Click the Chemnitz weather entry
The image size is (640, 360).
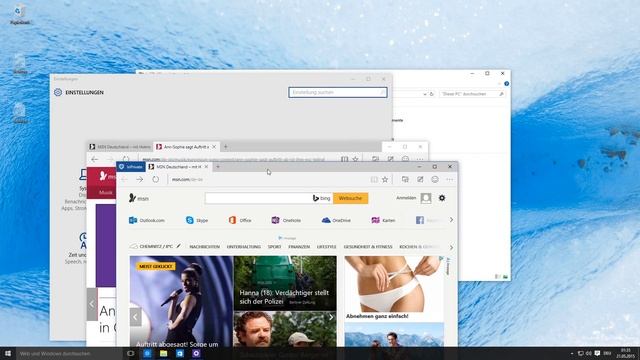coord(151,247)
